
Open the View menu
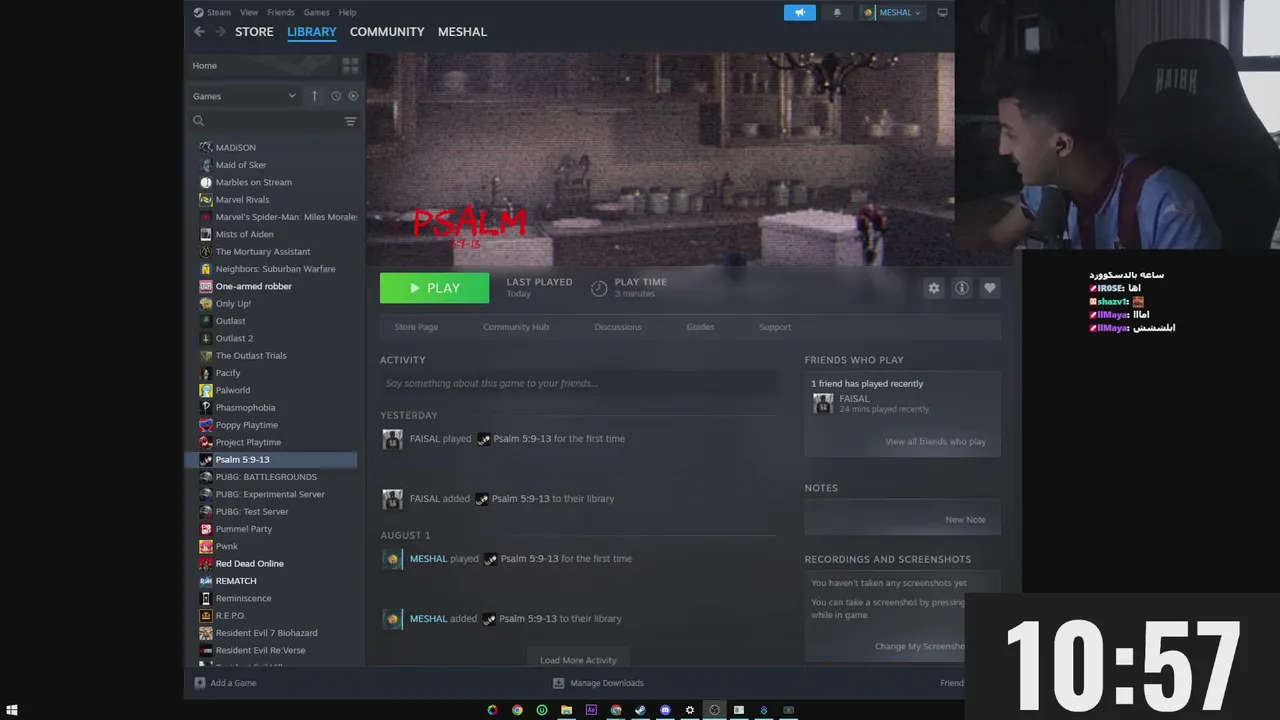pyautogui.click(x=249, y=12)
